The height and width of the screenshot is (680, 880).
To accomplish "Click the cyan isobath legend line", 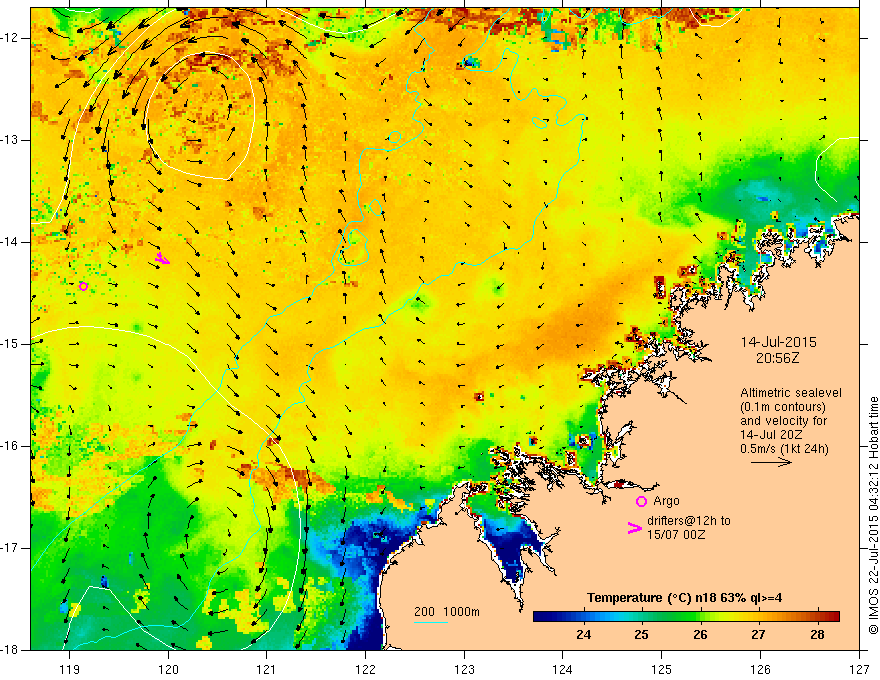I will (430, 622).
